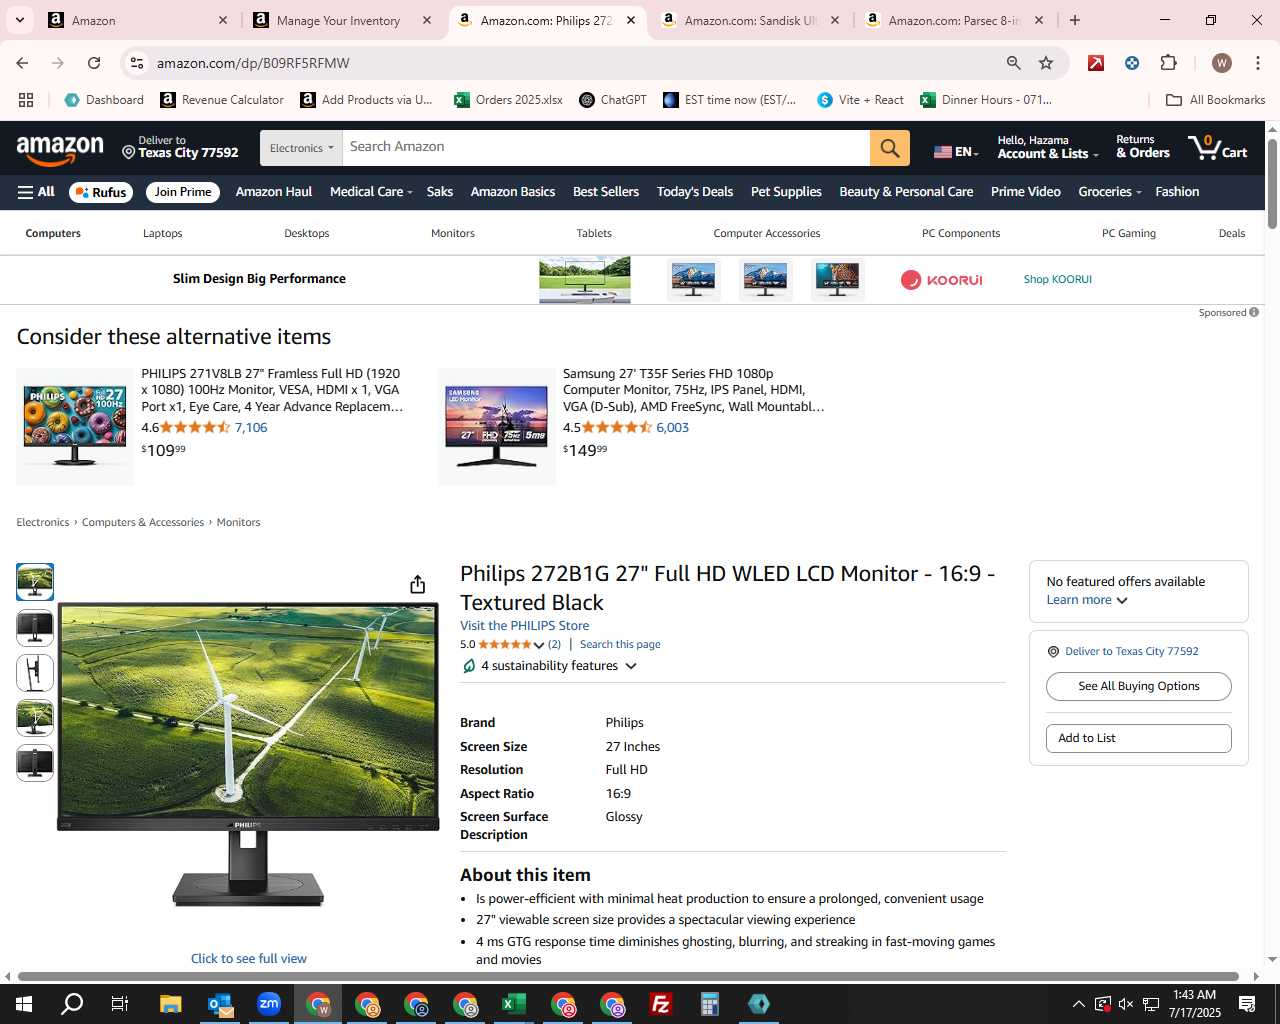The width and height of the screenshot is (1280, 1024).
Task: Open the Samsung T35F alternative item
Action: tap(694, 390)
